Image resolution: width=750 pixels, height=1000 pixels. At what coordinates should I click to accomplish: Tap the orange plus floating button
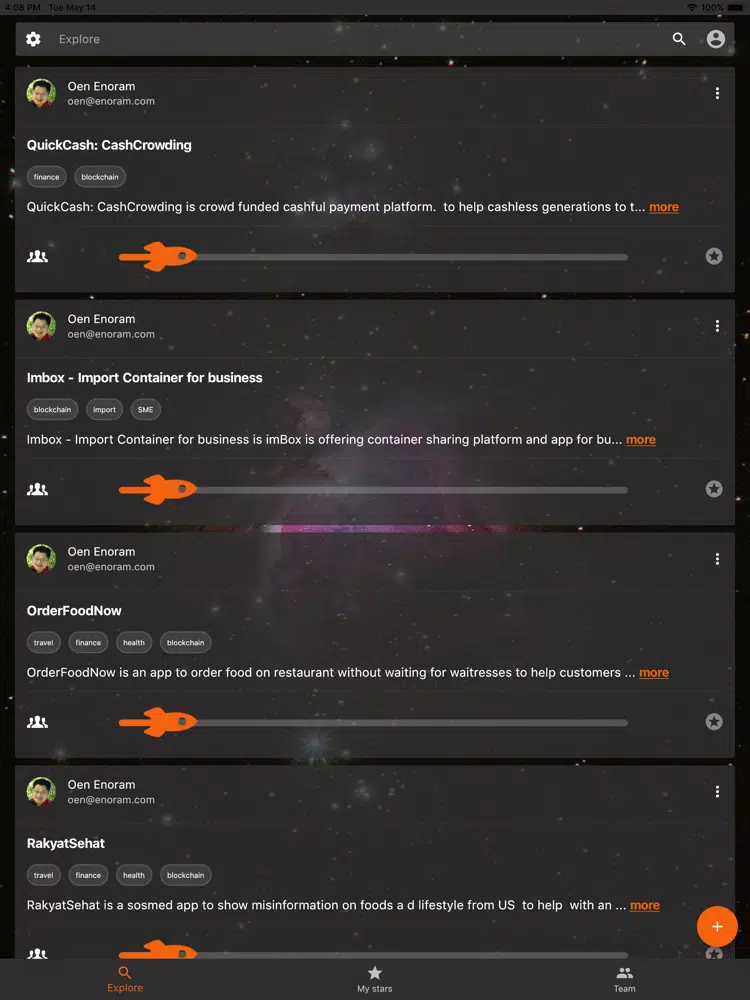717,926
